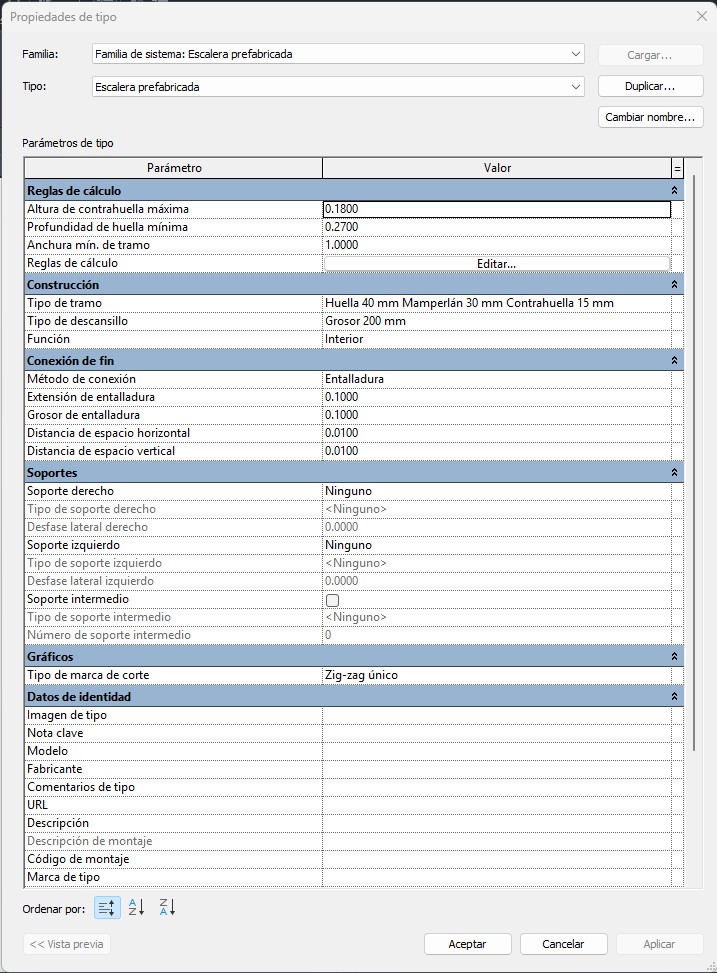Edit the Altura de contrahuella máxima value
717x973 pixels.
(x=496, y=210)
